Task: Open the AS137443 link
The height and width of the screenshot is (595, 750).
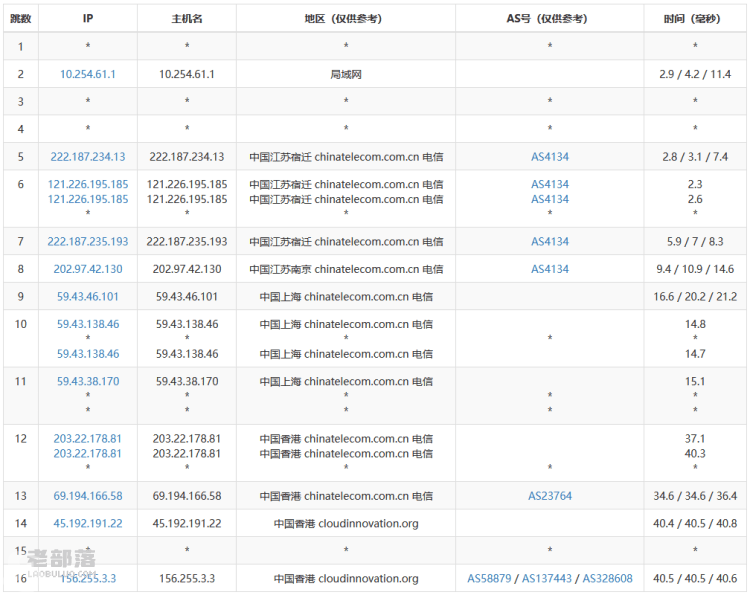Action: [548, 578]
